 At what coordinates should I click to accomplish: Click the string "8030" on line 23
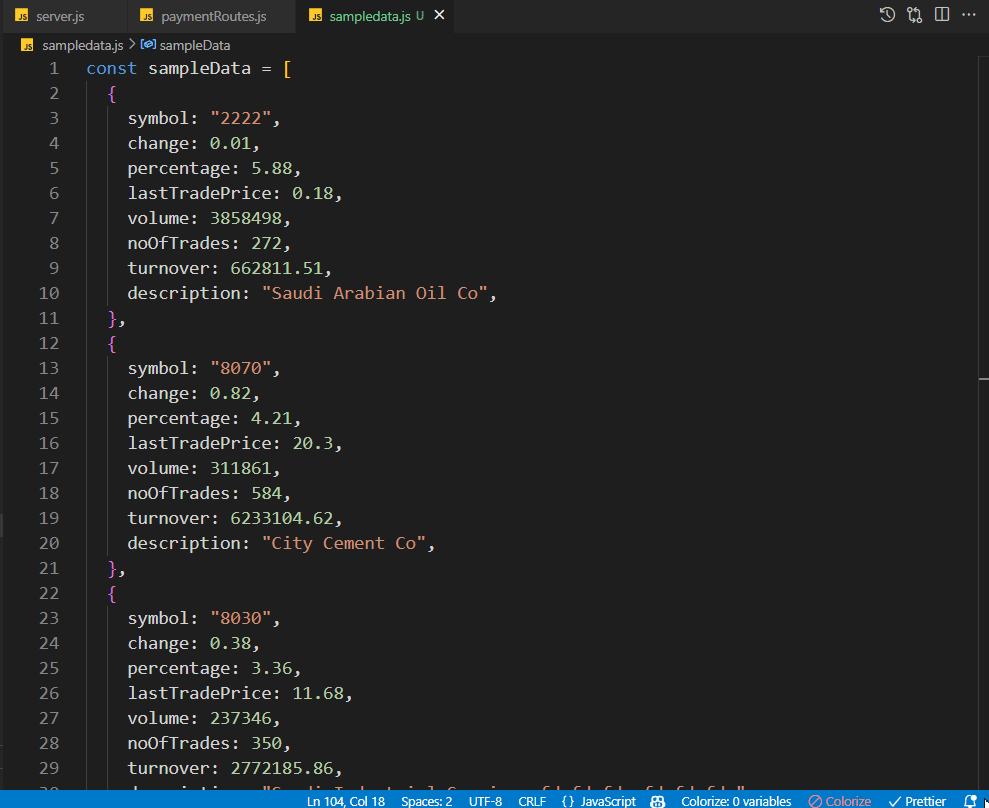[240, 618]
